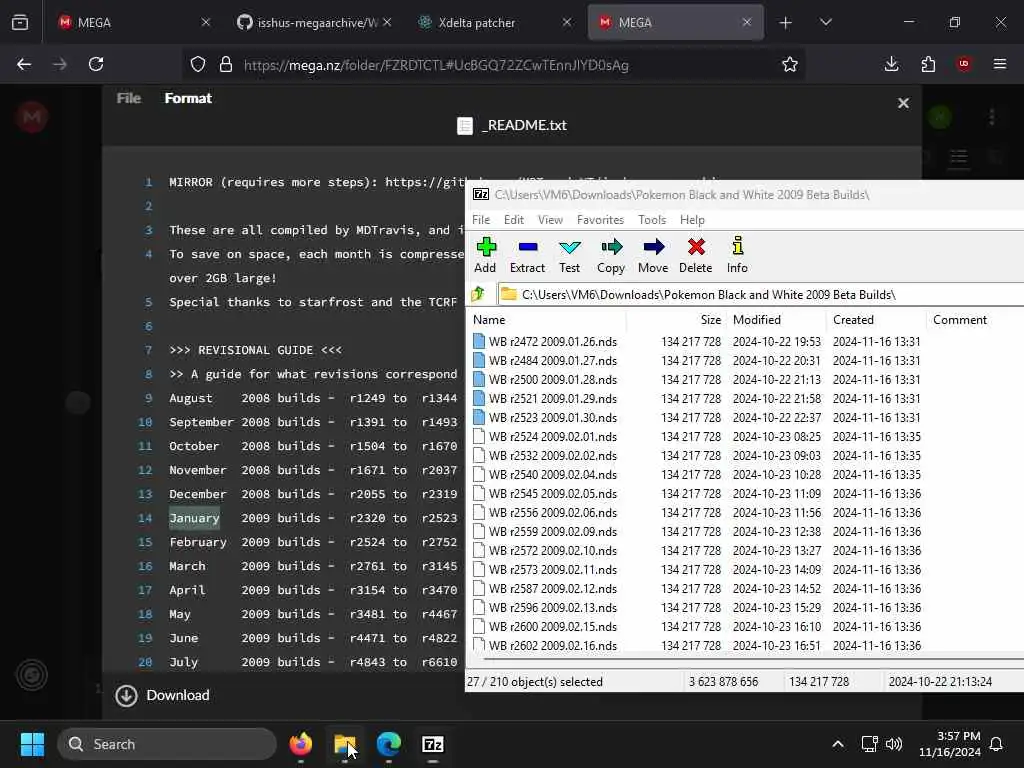
Task: Close the Xdelta patcher tab
Action: coord(566,23)
